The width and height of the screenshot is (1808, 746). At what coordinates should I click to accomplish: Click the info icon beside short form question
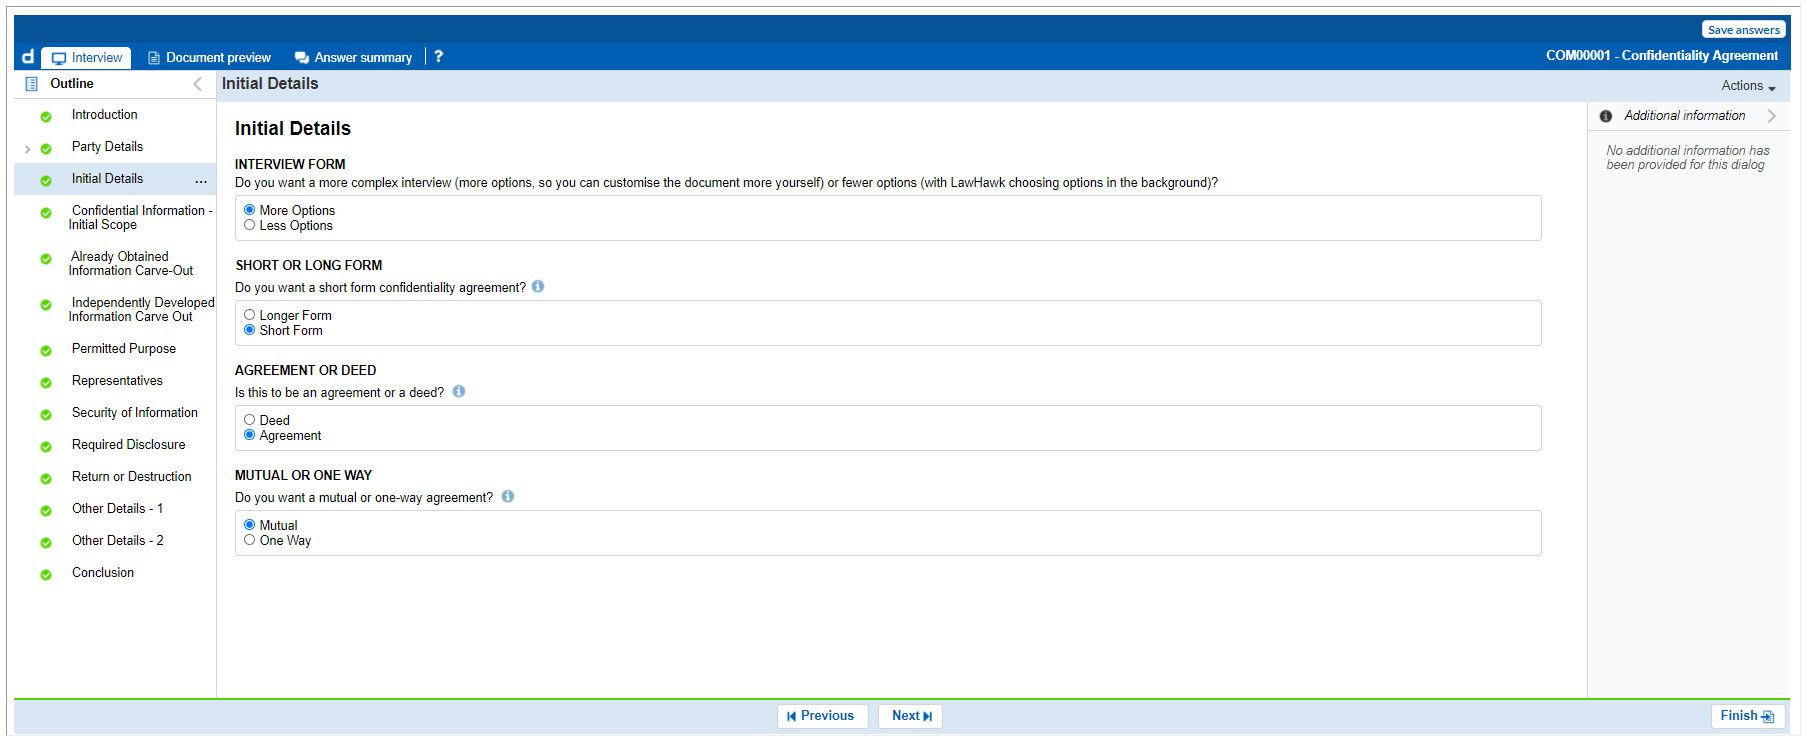tap(538, 287)
